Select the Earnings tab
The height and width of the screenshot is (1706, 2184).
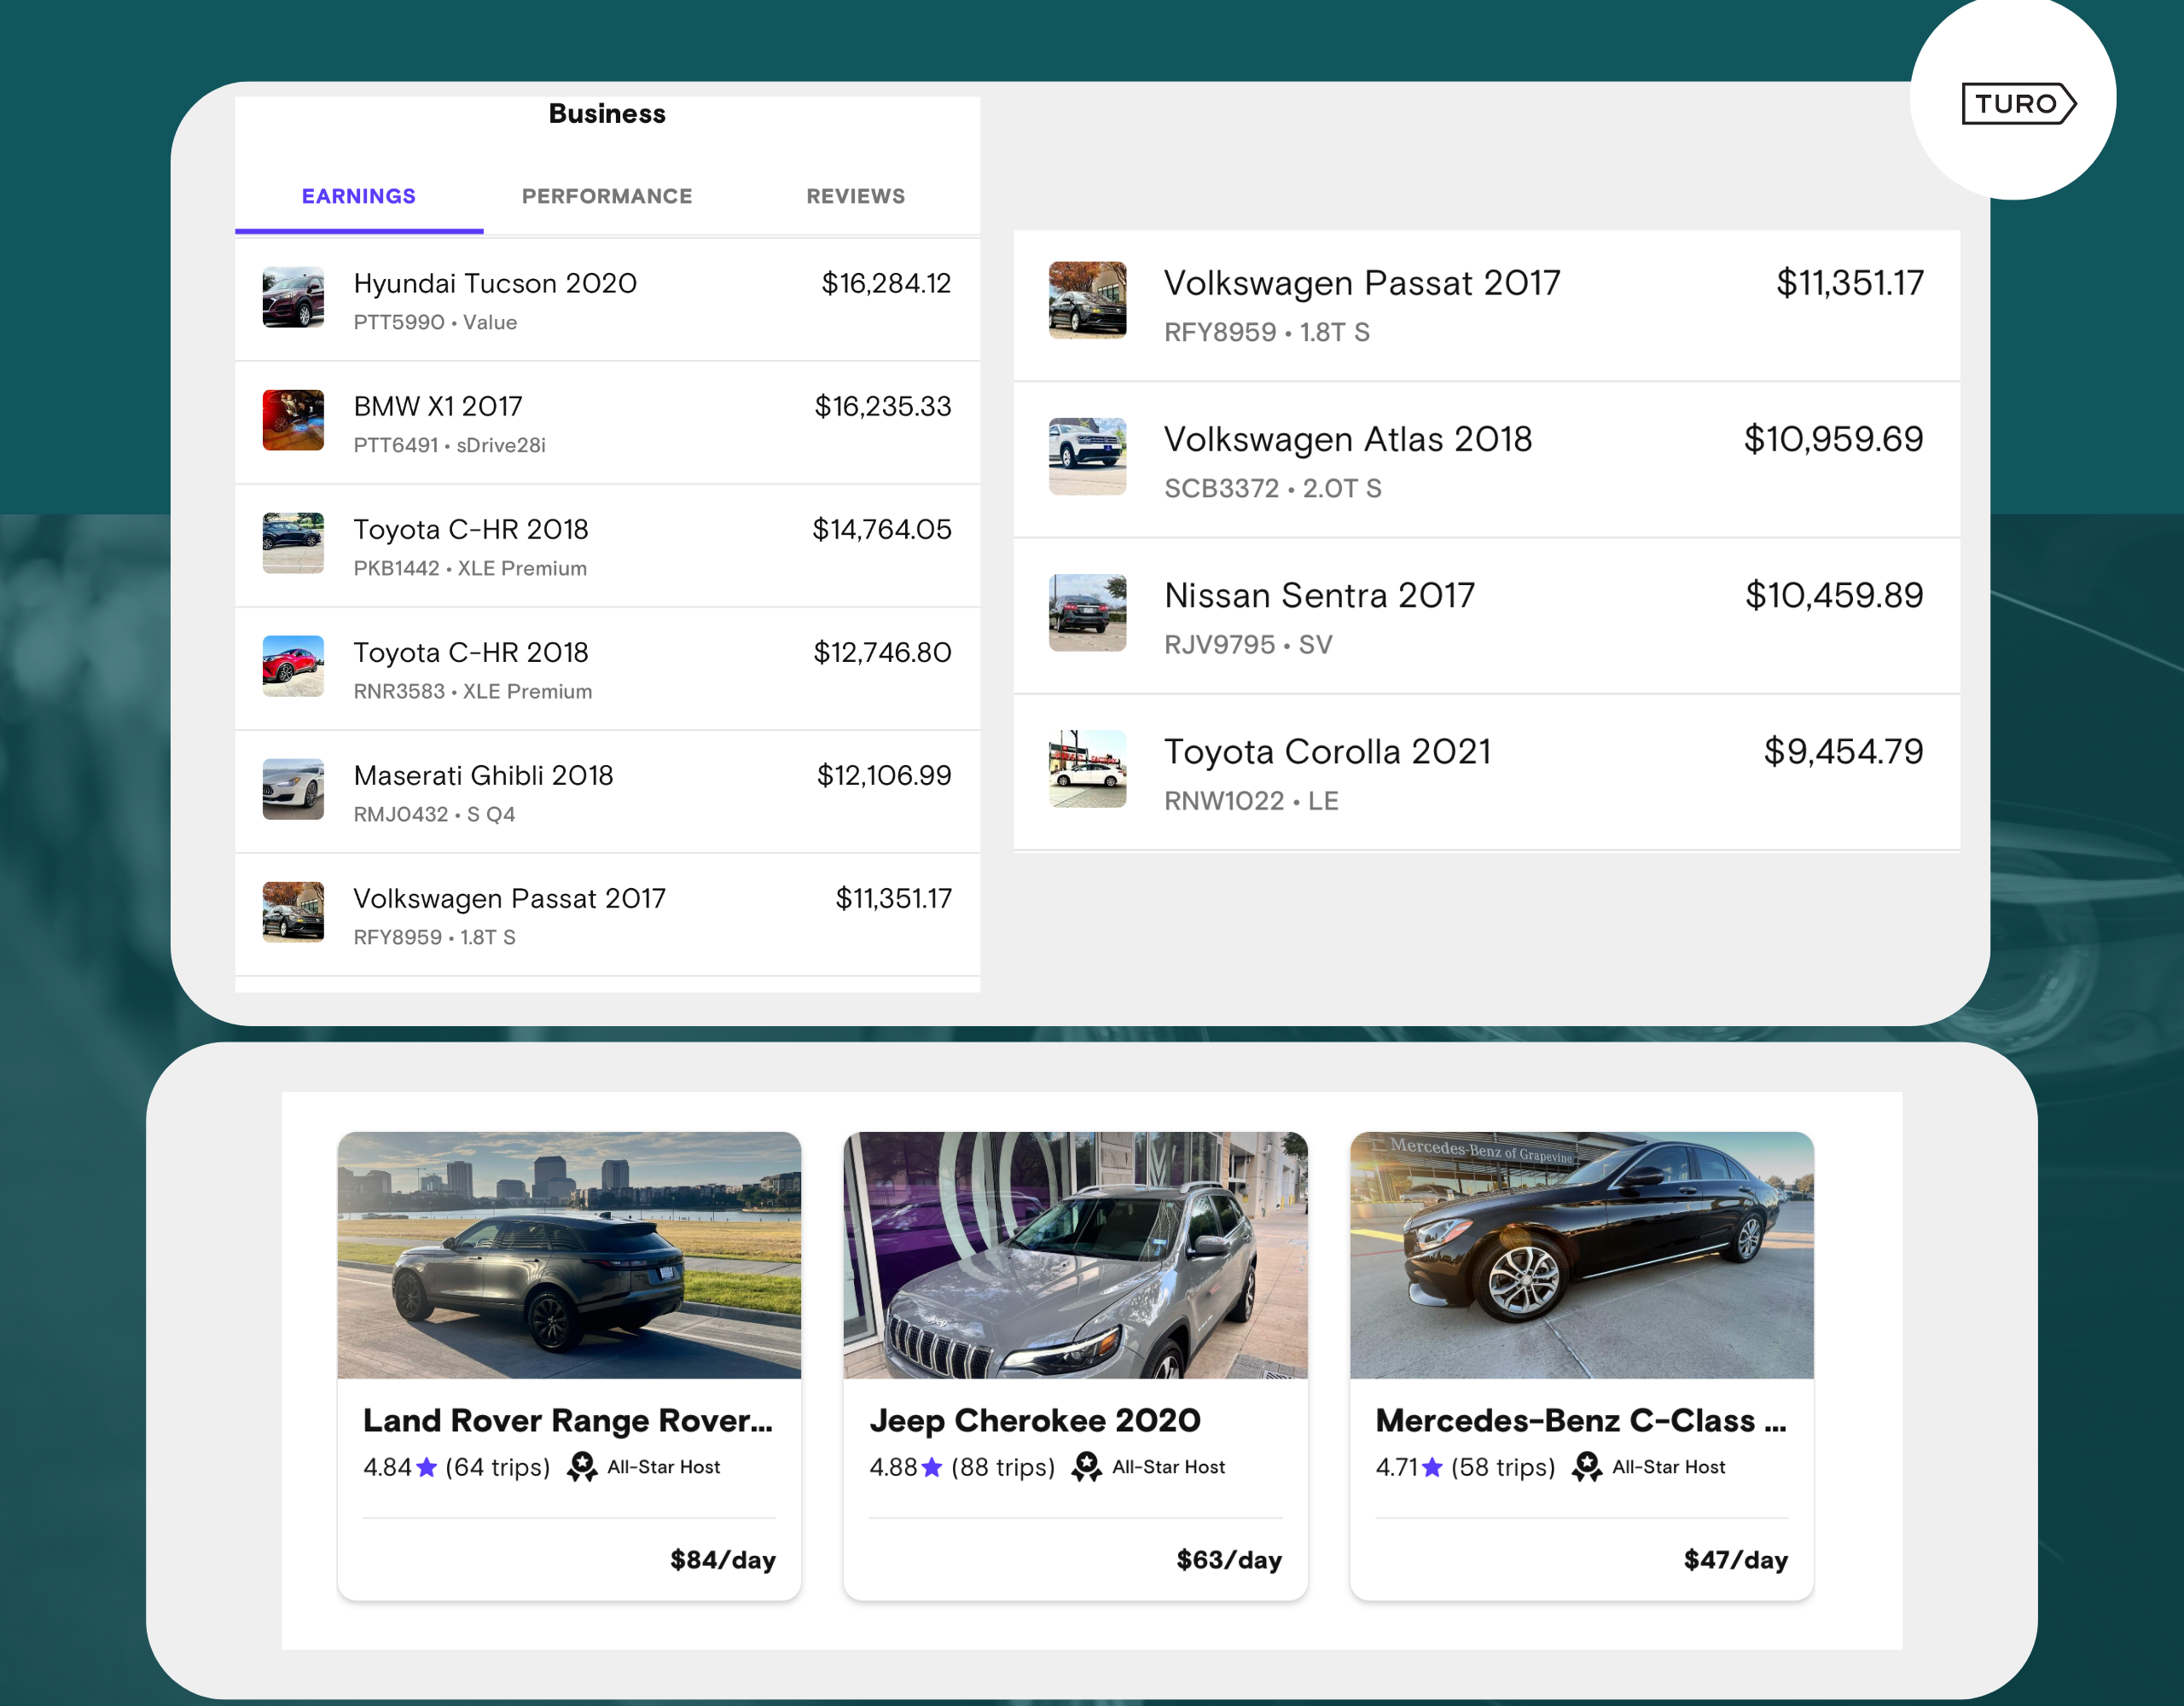359,196
